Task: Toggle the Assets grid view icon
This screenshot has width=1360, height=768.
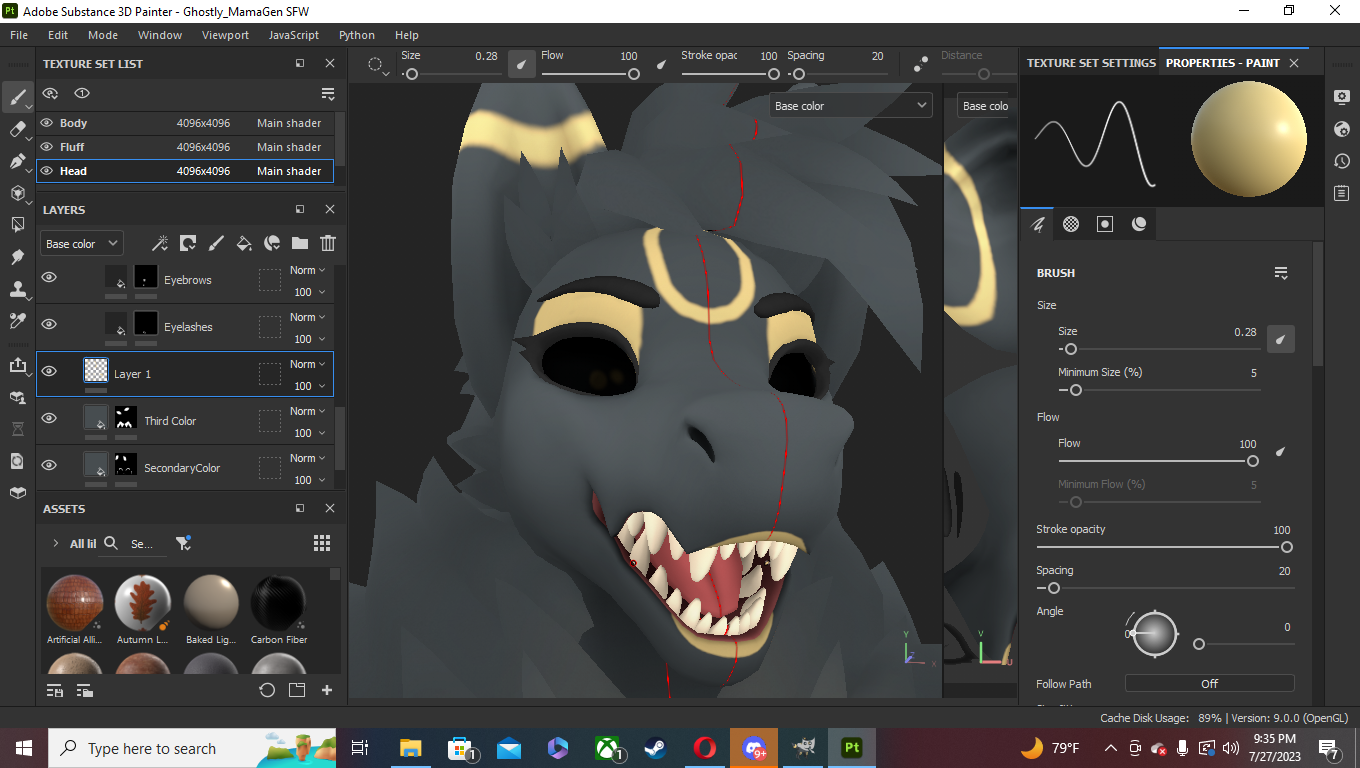Action: (x=321, y=542)
